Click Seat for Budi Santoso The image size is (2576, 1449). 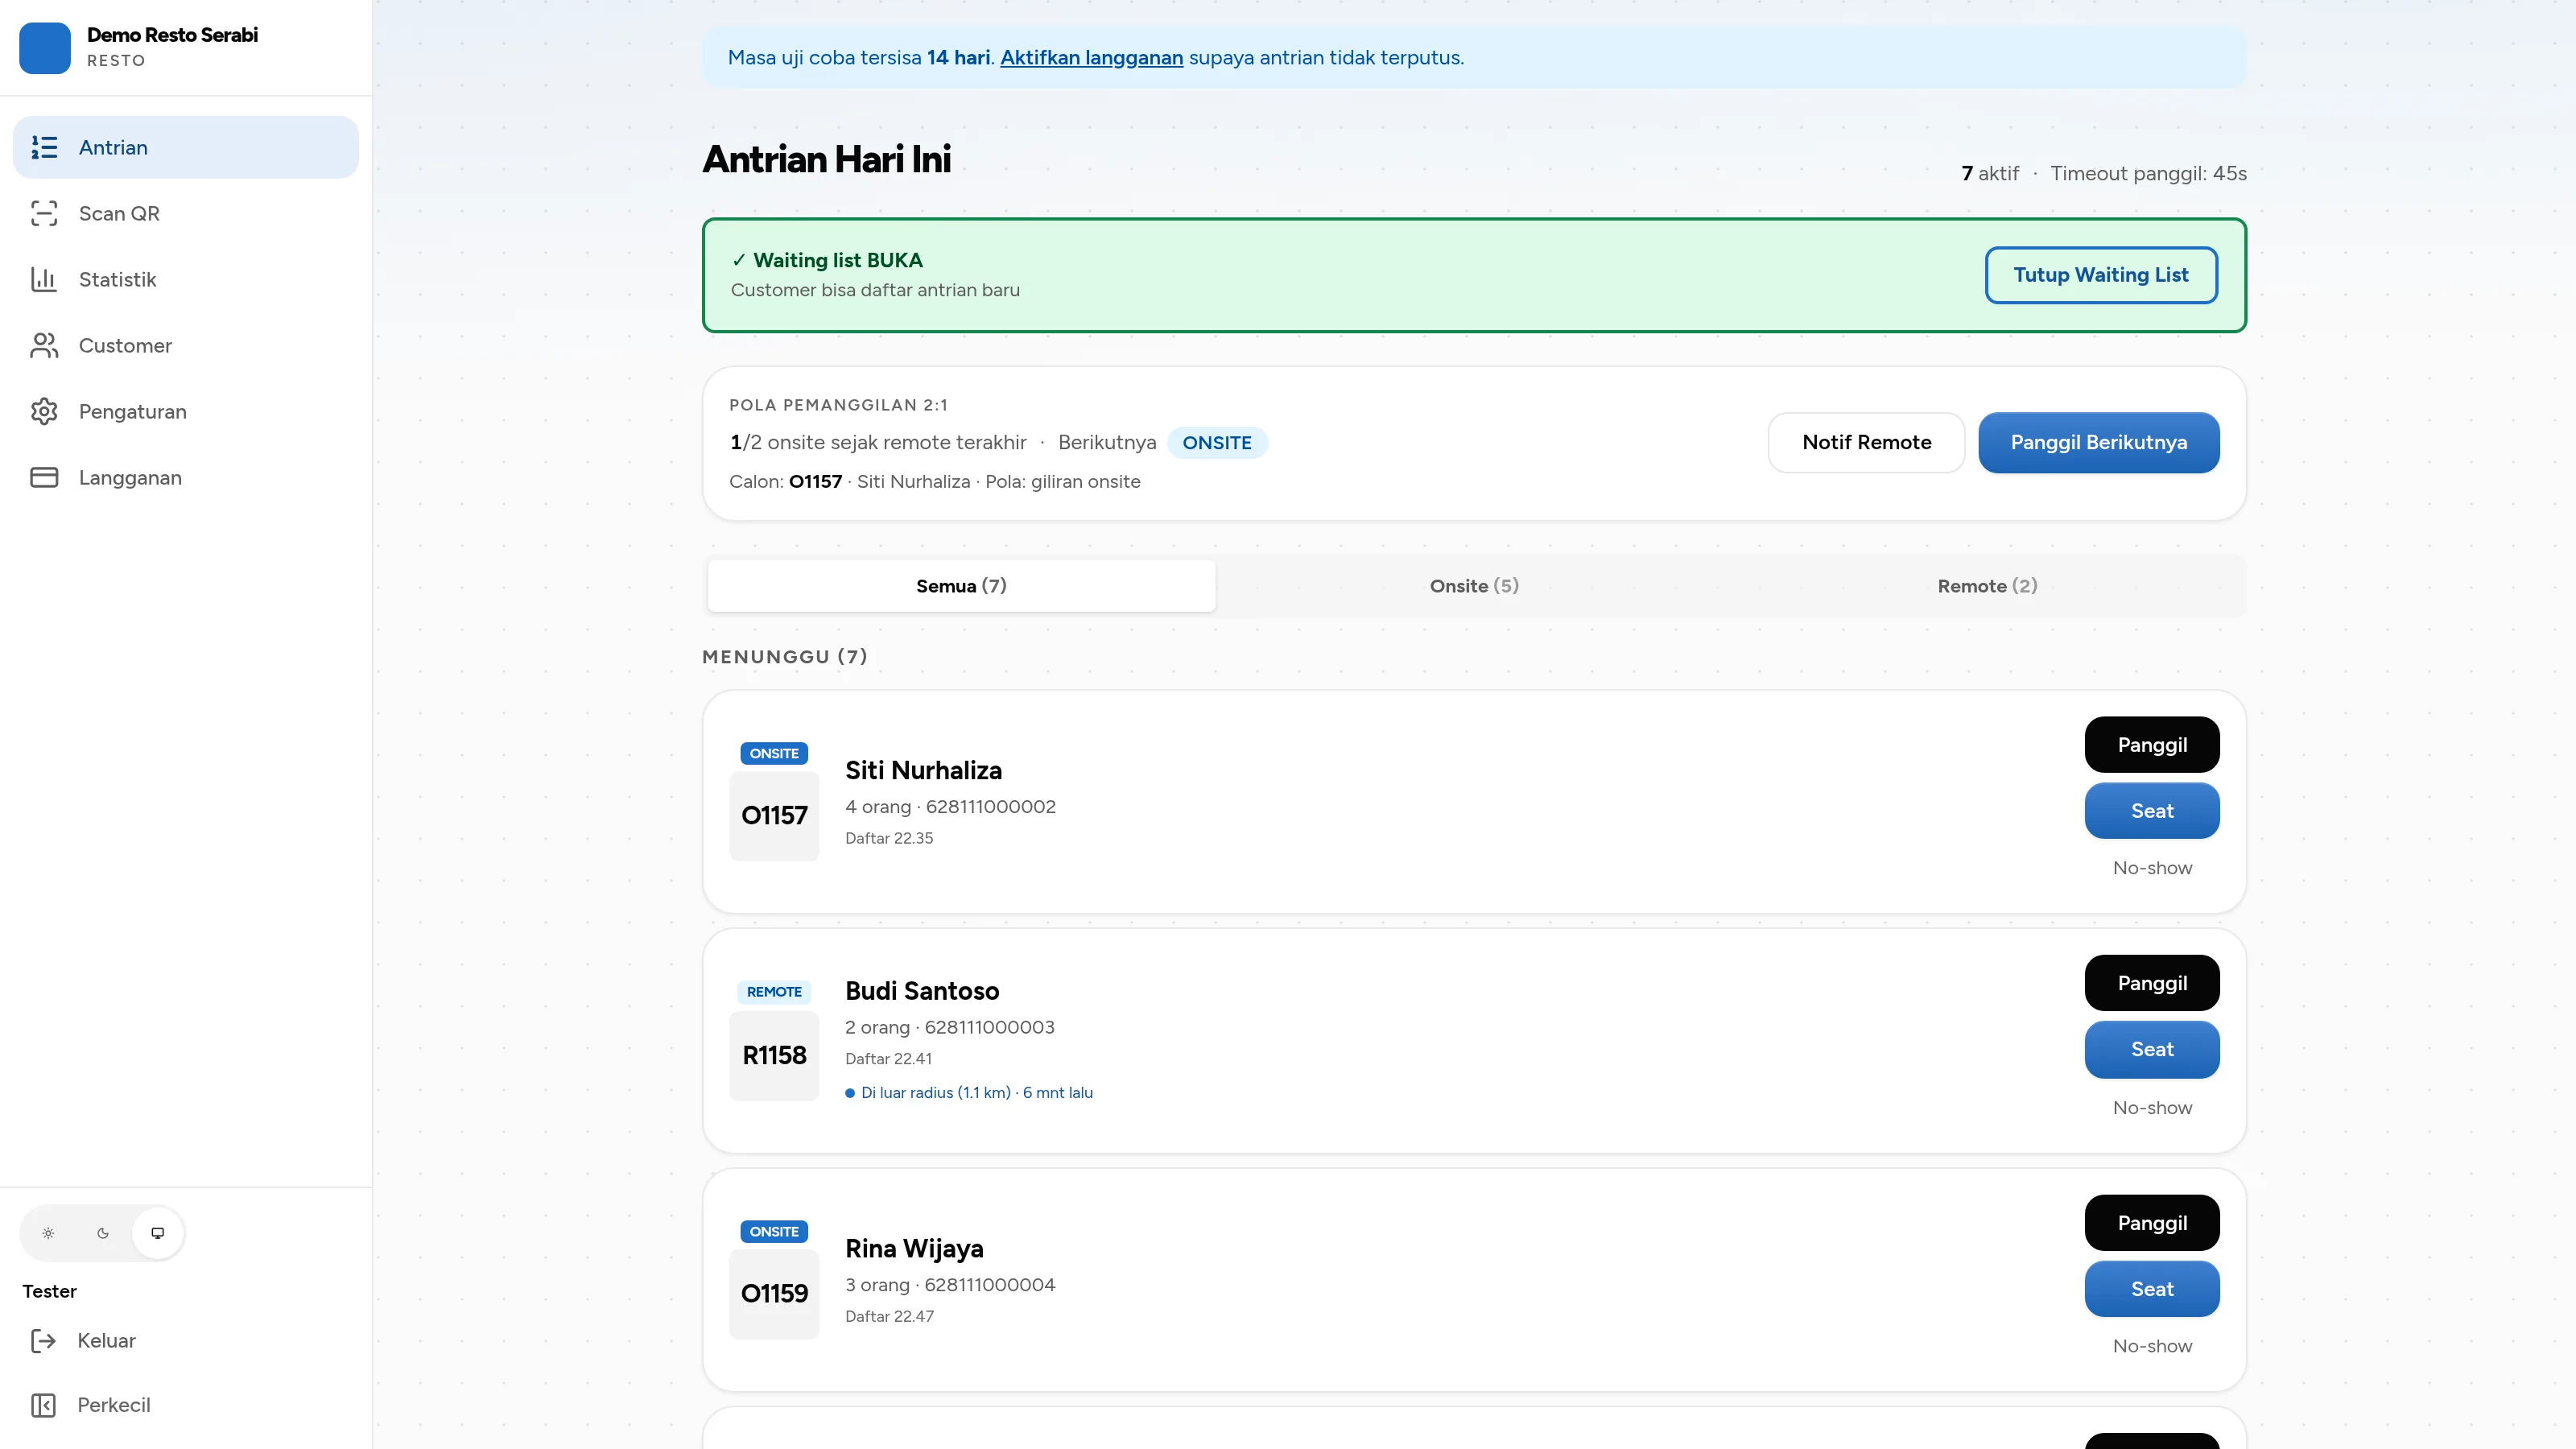point(2152,1049)
